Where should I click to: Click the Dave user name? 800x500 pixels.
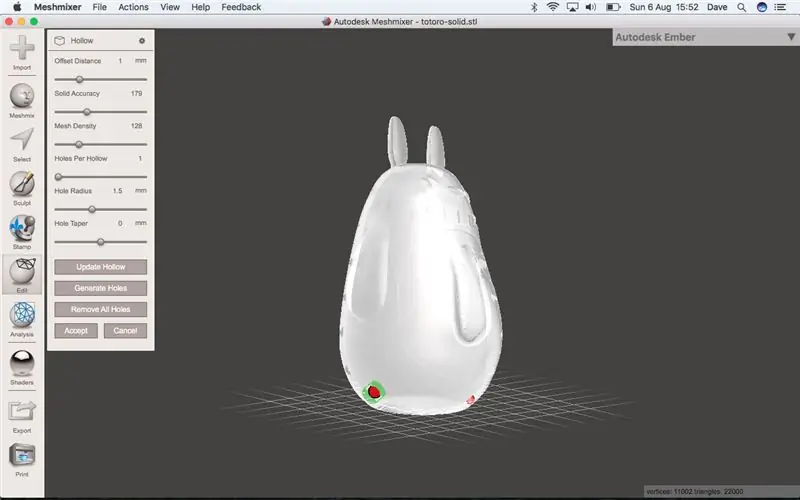click(x=717, y=7)
